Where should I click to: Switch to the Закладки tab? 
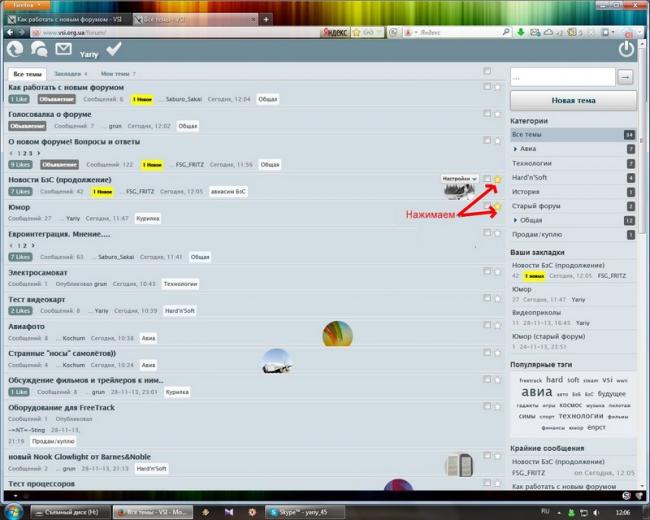click(x=69, y=74)
